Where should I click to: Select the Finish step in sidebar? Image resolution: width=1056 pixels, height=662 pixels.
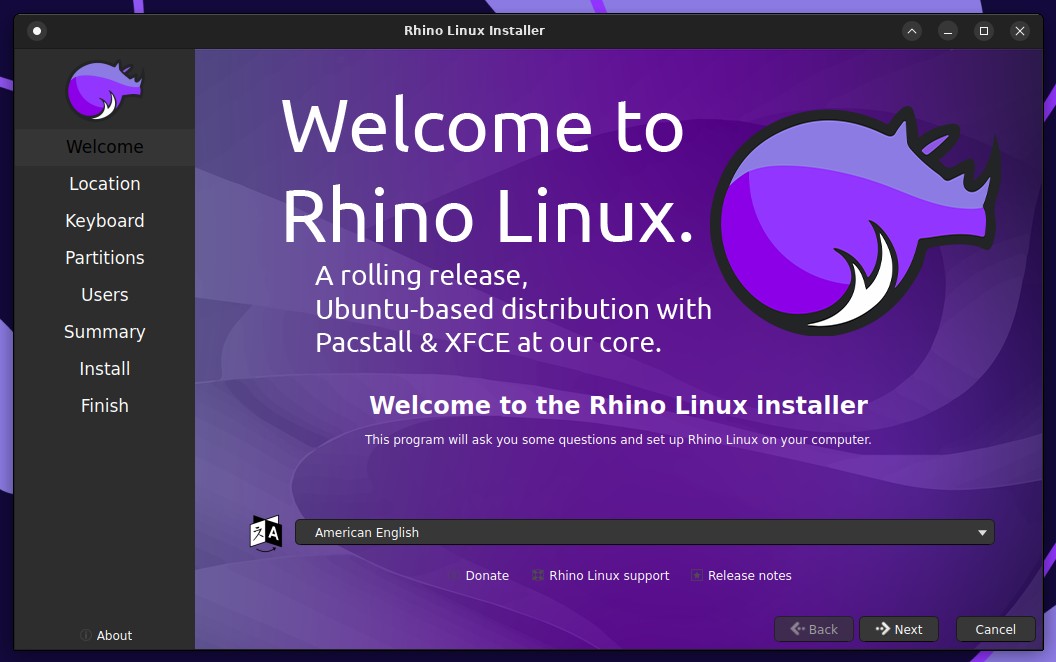104,406
